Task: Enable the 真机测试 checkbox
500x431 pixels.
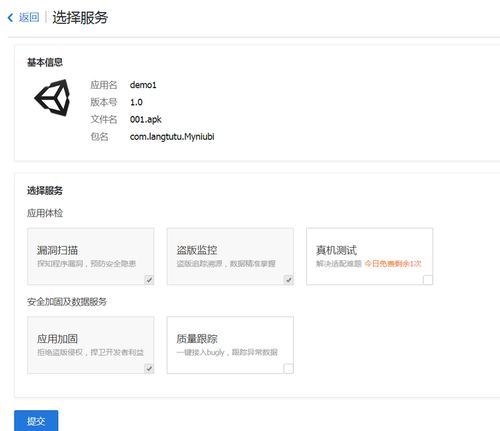Action: 428,280
